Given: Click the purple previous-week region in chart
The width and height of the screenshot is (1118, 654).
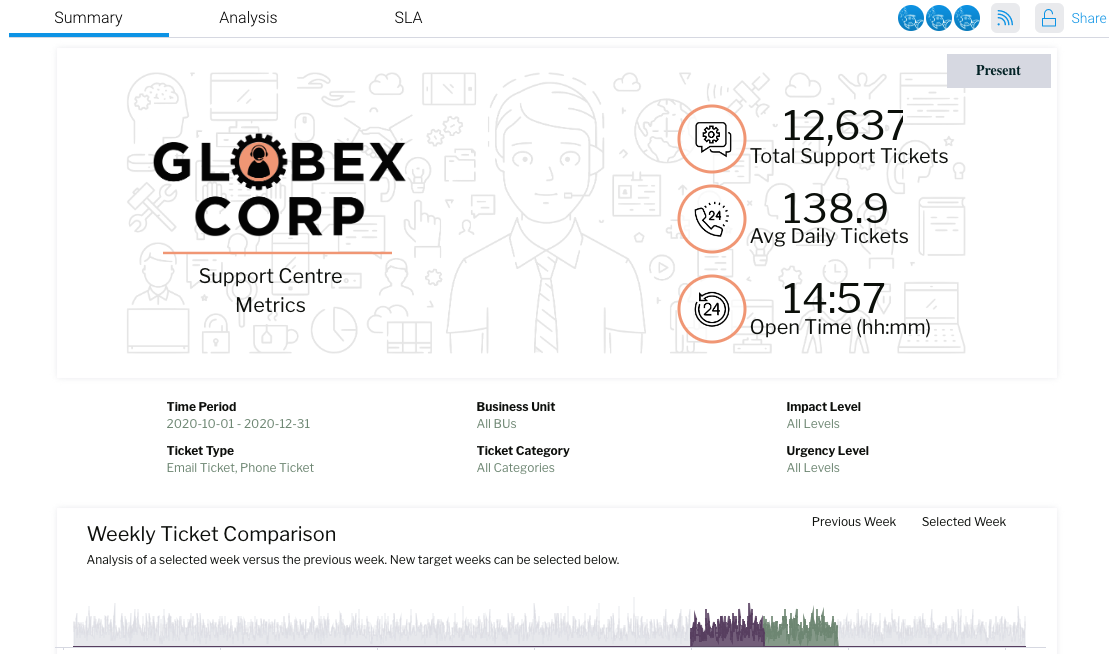Looking at the screenshot, I should click(727, 630).
